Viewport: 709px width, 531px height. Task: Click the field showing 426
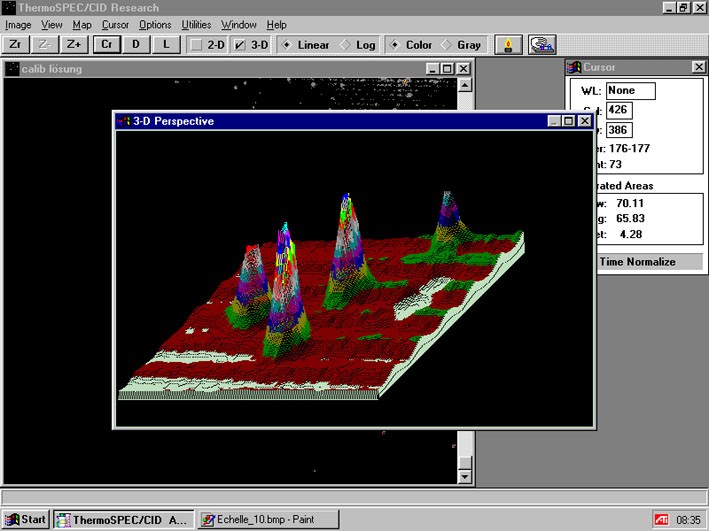click(x=619, y=110)
